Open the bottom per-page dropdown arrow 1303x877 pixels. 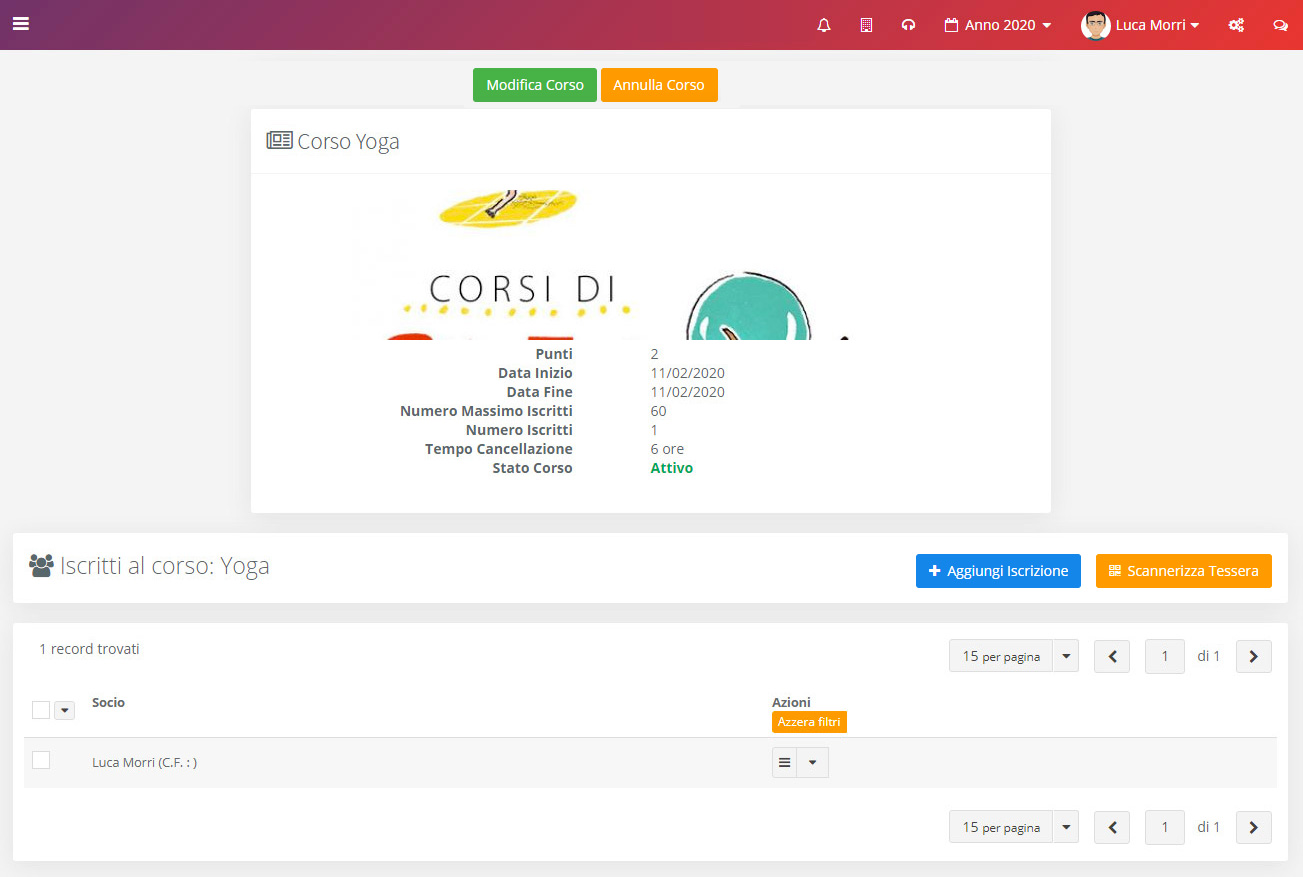(1065, 827)
